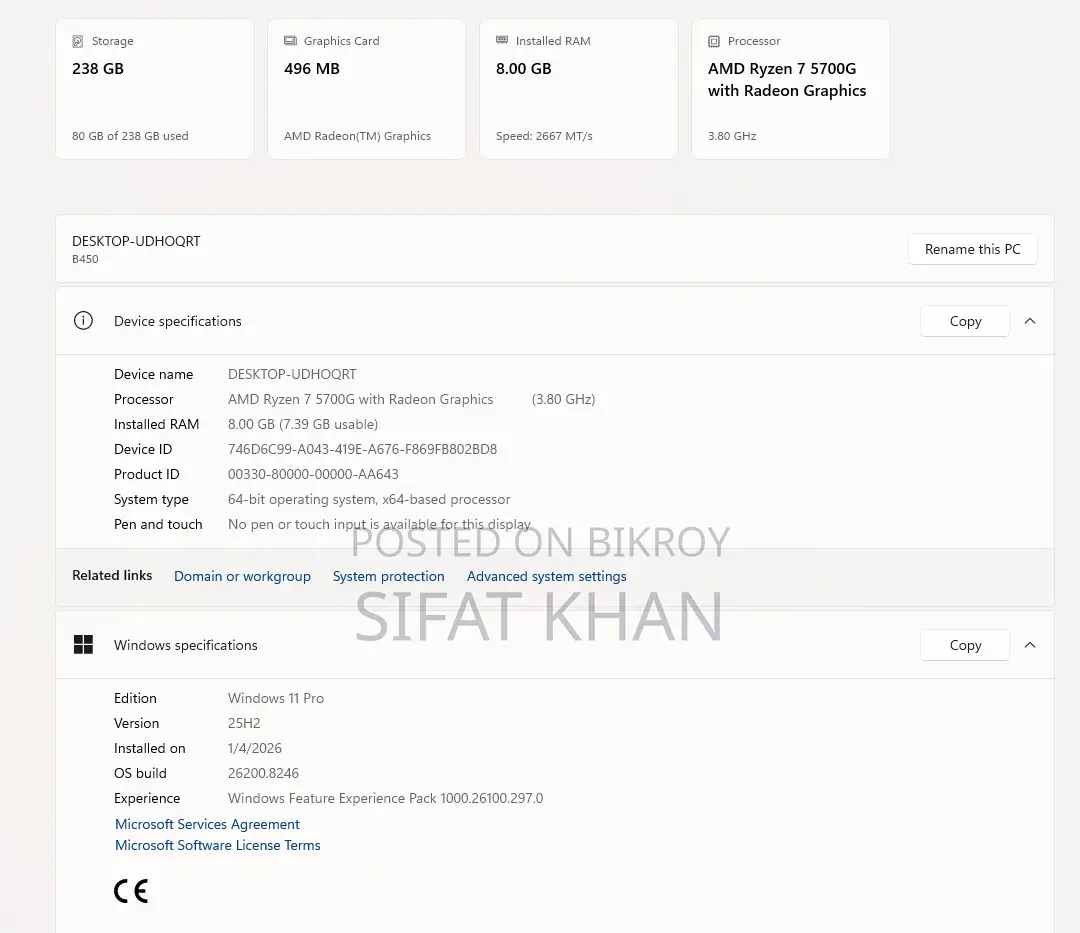Select 80 GB of 238 GB used text
The width and height of the screenshot is (1080, 933).
click(x=130, y=136)
